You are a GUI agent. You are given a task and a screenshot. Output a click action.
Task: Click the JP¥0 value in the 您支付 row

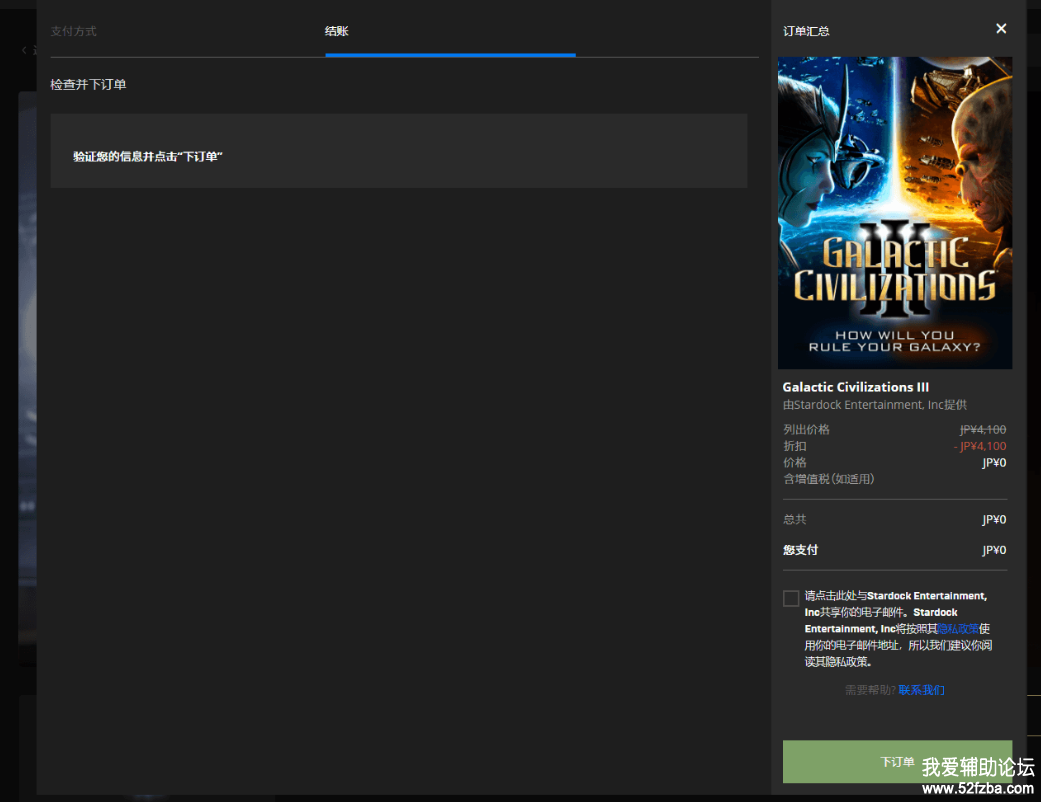[x=995, y=550]
